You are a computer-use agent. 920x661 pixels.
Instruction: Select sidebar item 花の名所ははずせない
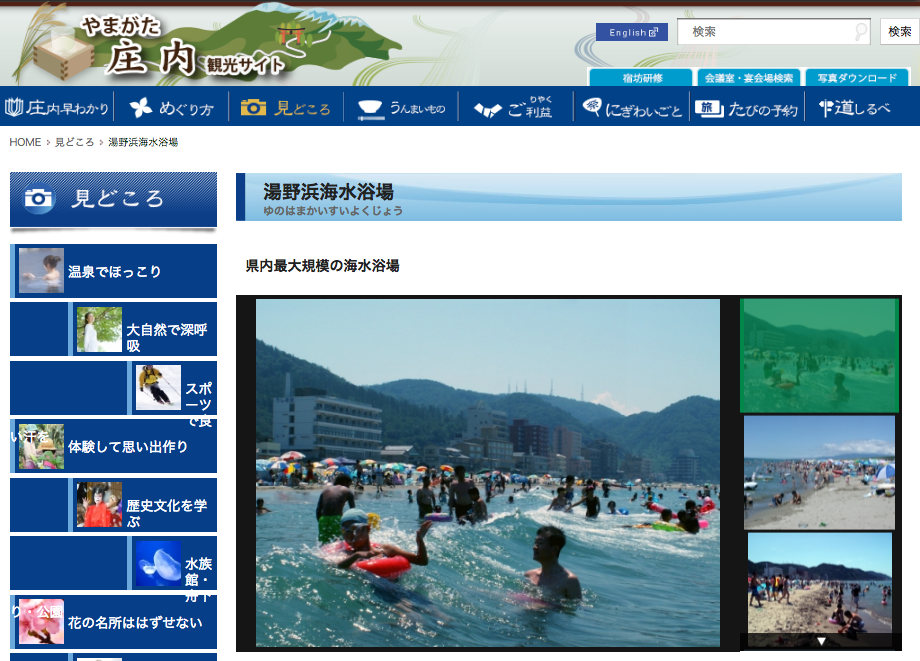114,622
